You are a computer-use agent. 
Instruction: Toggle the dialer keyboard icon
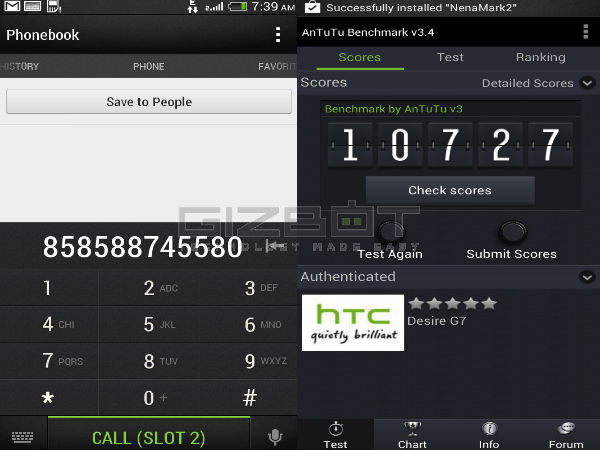point(23,436)
